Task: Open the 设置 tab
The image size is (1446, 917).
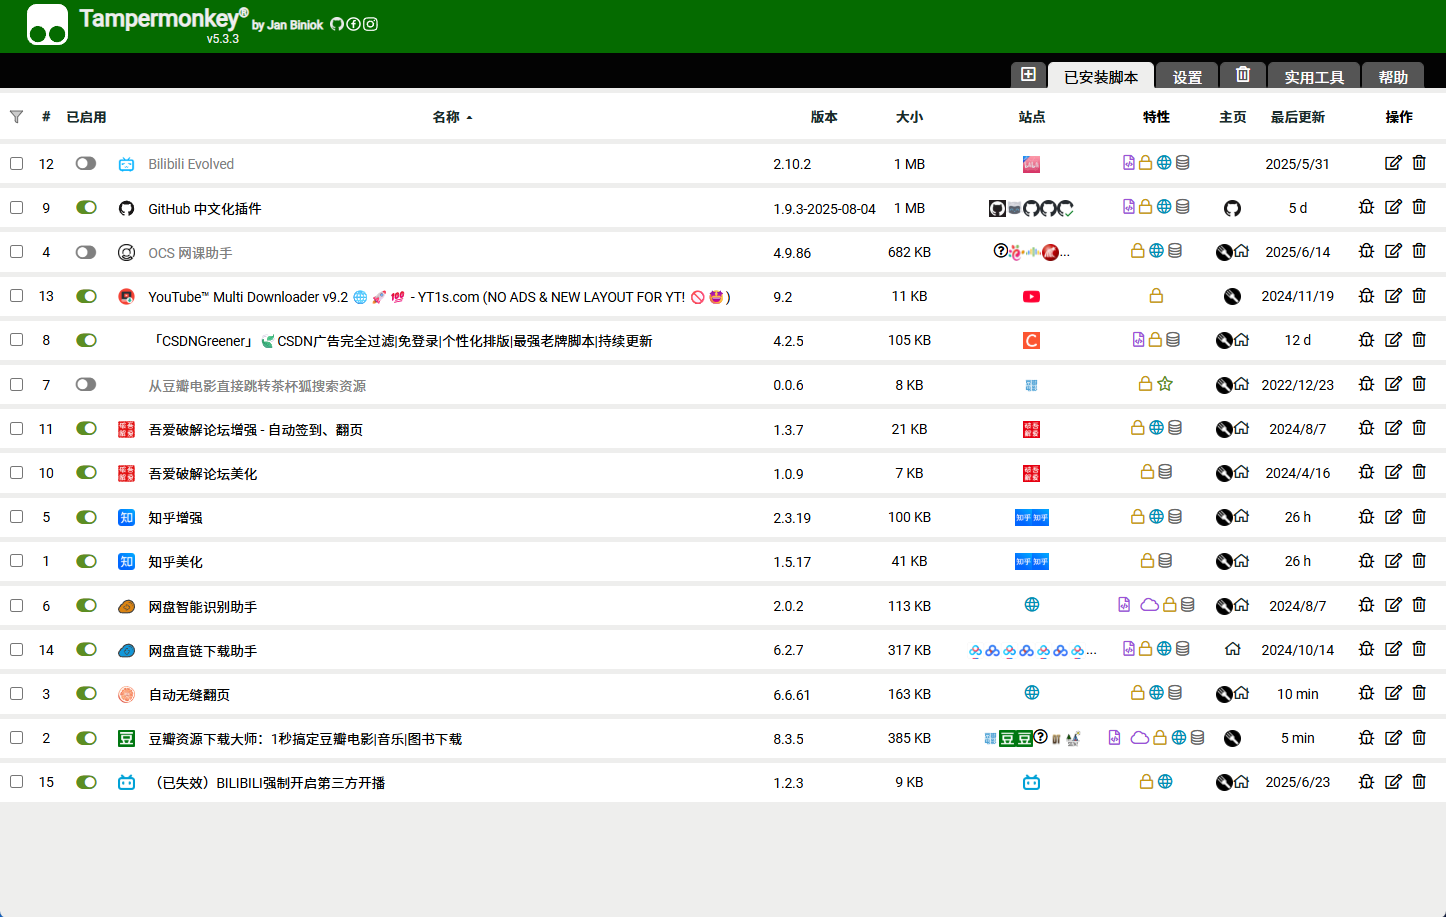Action: [x=1187, y=76]
